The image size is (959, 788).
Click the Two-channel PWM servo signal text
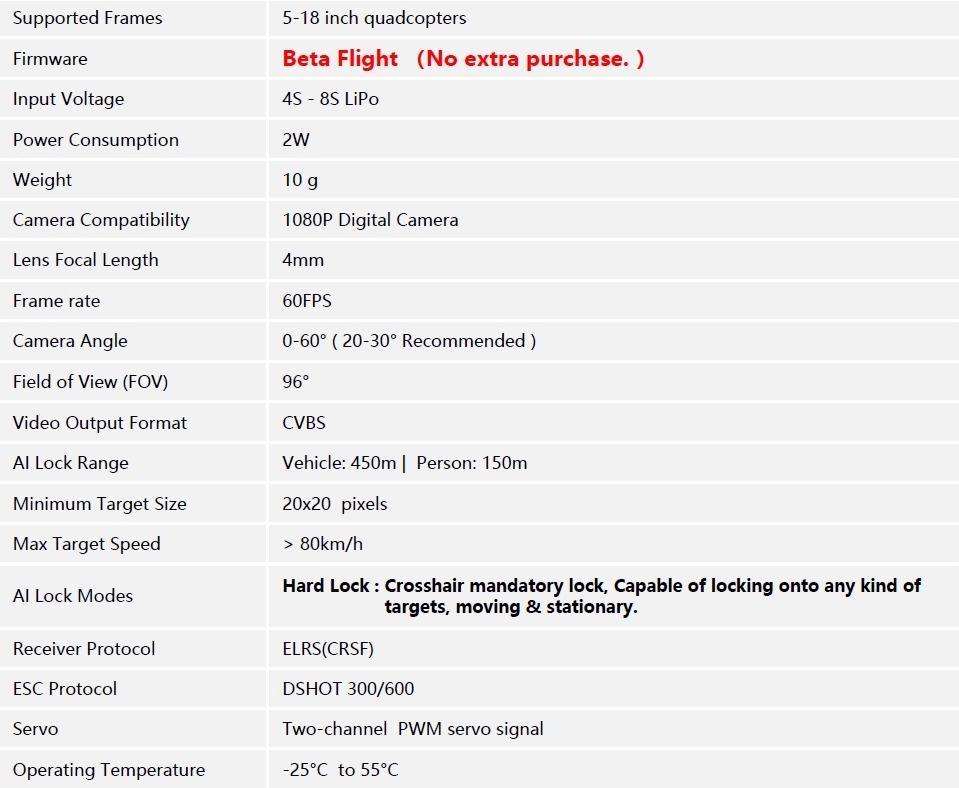[x=413, y=729]
